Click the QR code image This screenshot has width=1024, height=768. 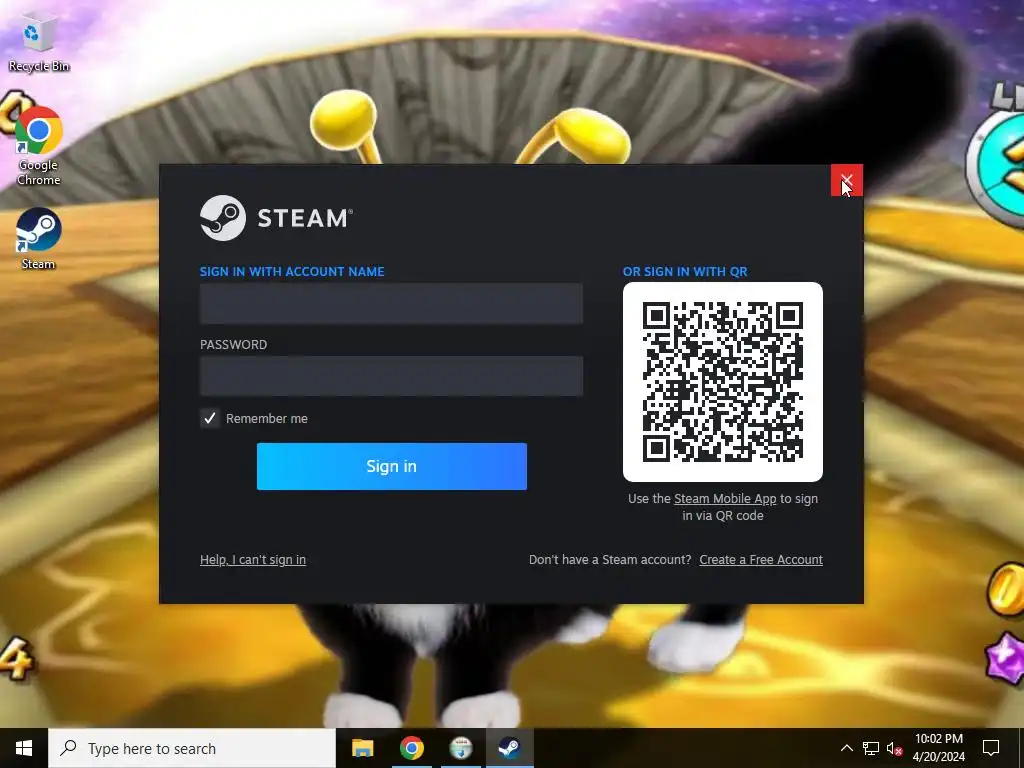click(723, 382)
